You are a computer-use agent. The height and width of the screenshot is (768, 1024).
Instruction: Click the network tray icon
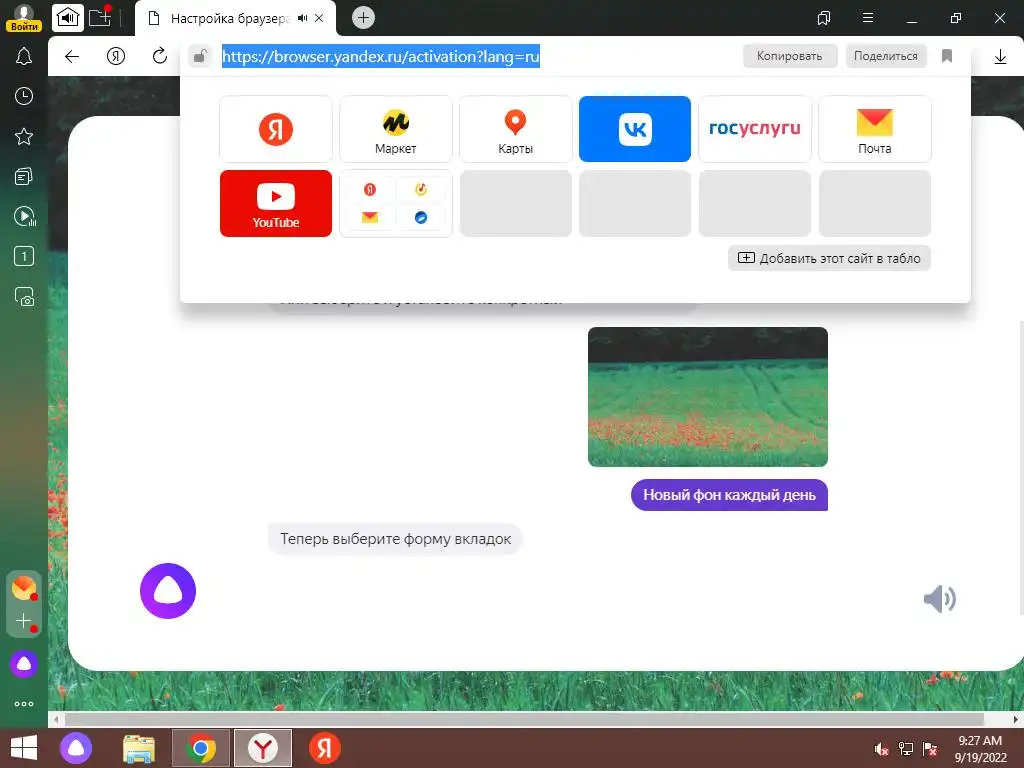(906, 749)
